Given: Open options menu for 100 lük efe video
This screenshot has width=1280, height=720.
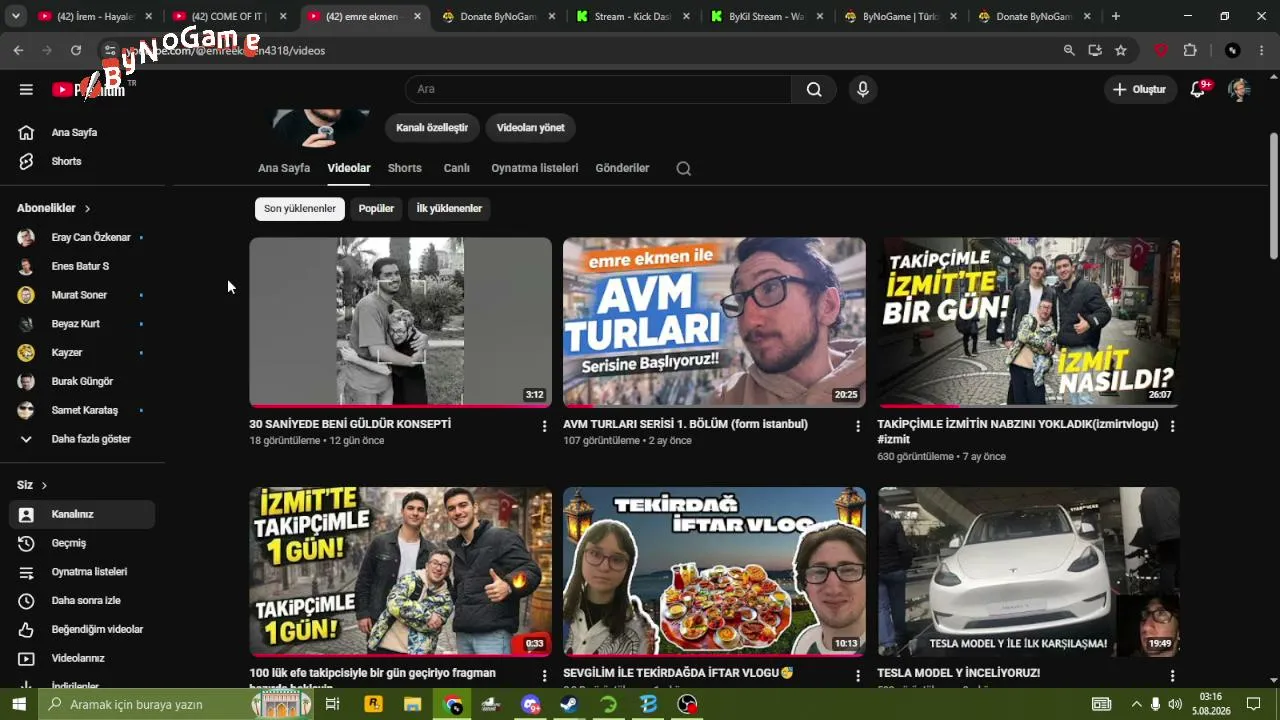Looking at the screenshot, I should point(544,676).
